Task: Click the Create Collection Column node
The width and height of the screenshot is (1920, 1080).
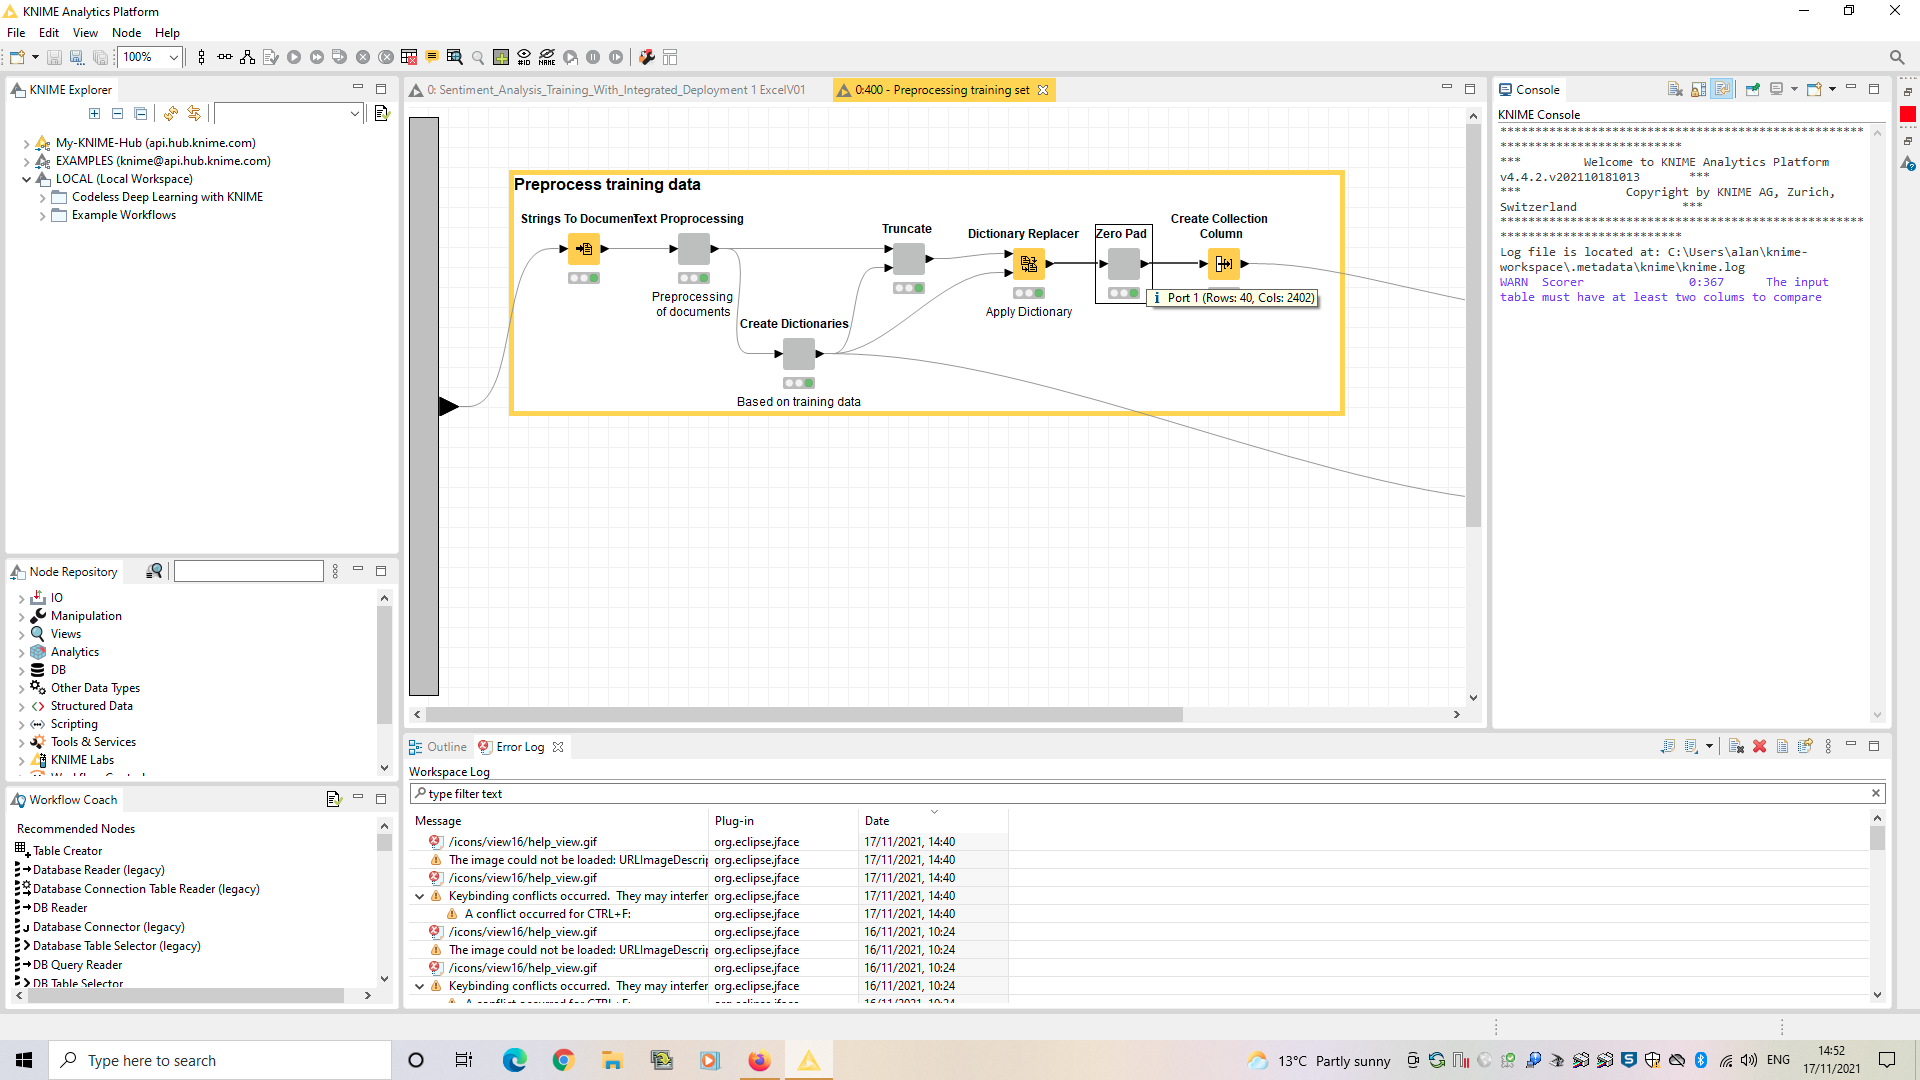Action: (1224, 264)
